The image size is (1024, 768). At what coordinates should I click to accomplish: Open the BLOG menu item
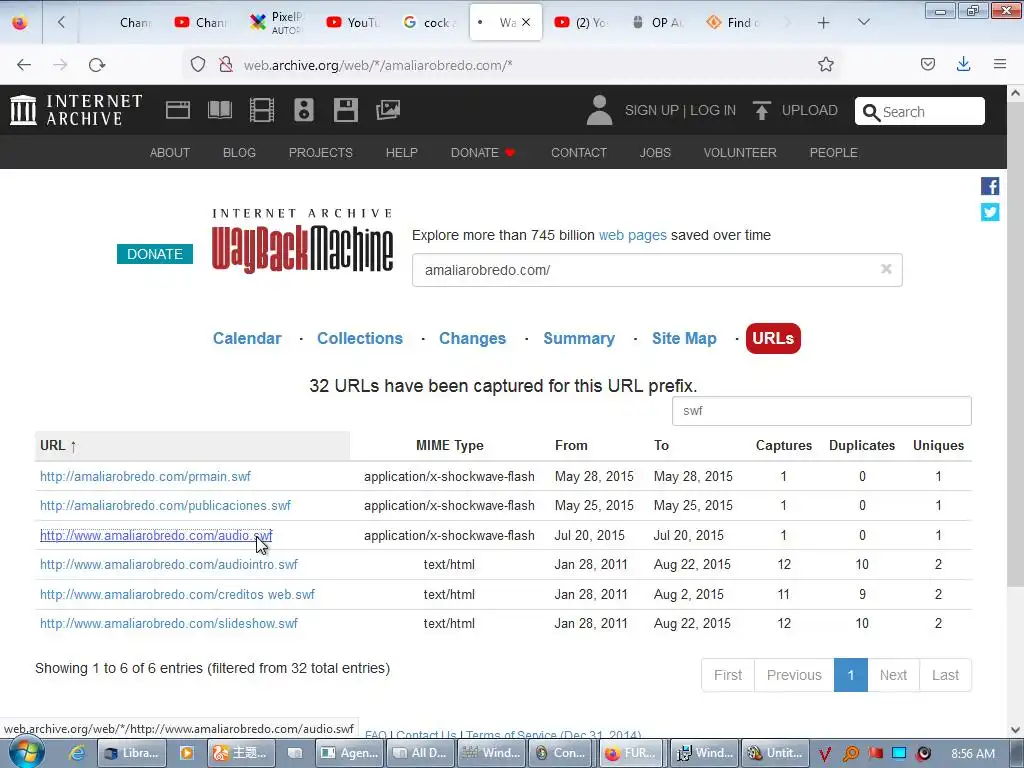click(x=239, y=152)
